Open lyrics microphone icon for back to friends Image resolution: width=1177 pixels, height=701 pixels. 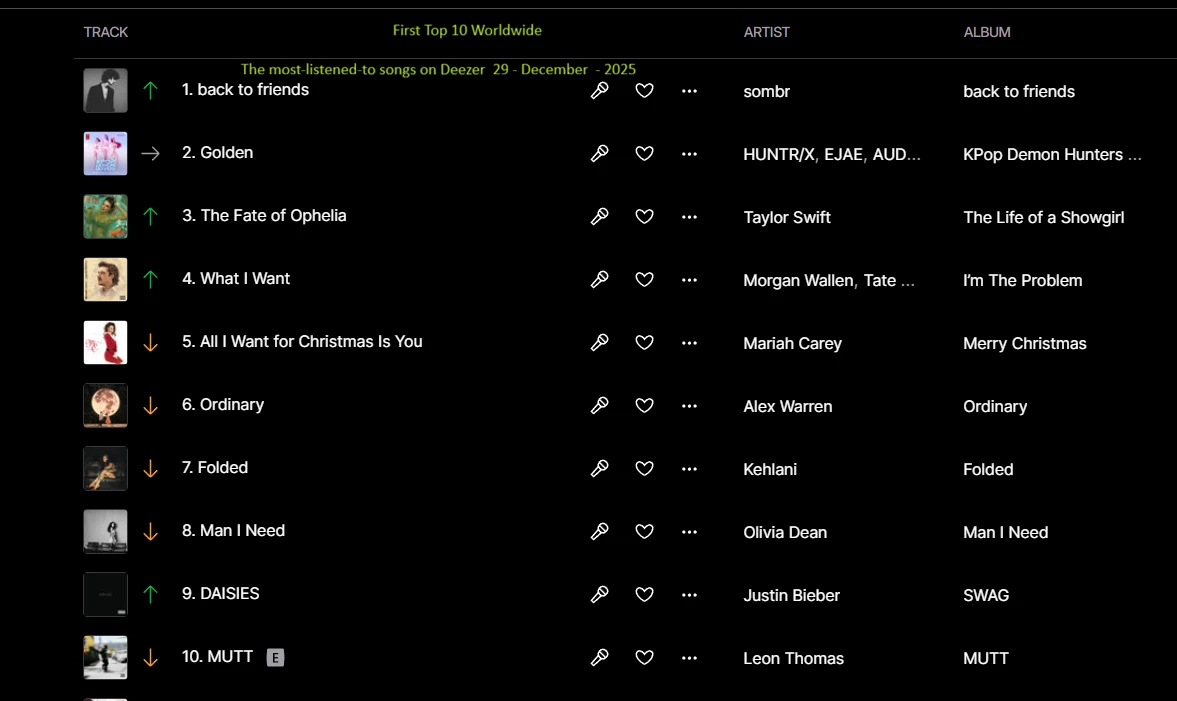600,91
